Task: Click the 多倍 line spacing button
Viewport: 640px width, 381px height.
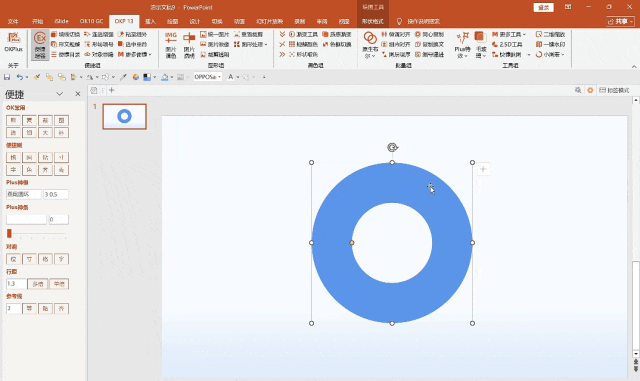Action: click(x=38, y=284)
